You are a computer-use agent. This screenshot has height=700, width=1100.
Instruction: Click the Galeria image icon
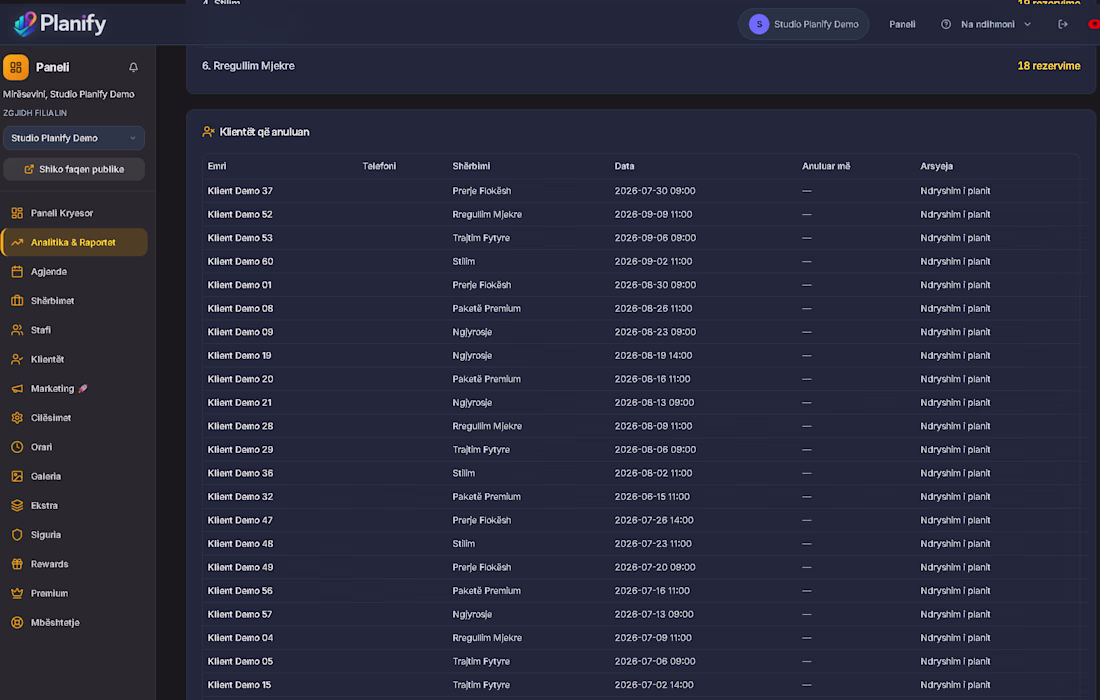18,476
